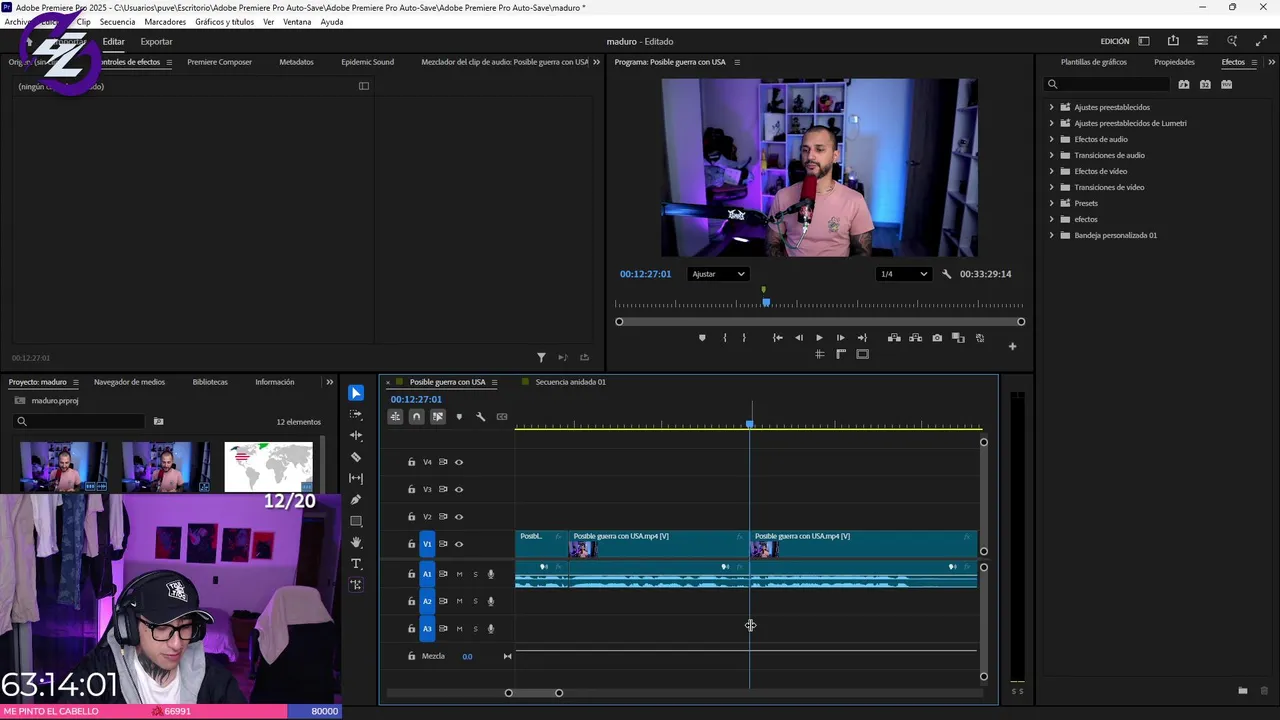Switch to Navegador de medios tab
The width and height of the screenshot is (1280, 720).
pos(129,382)
